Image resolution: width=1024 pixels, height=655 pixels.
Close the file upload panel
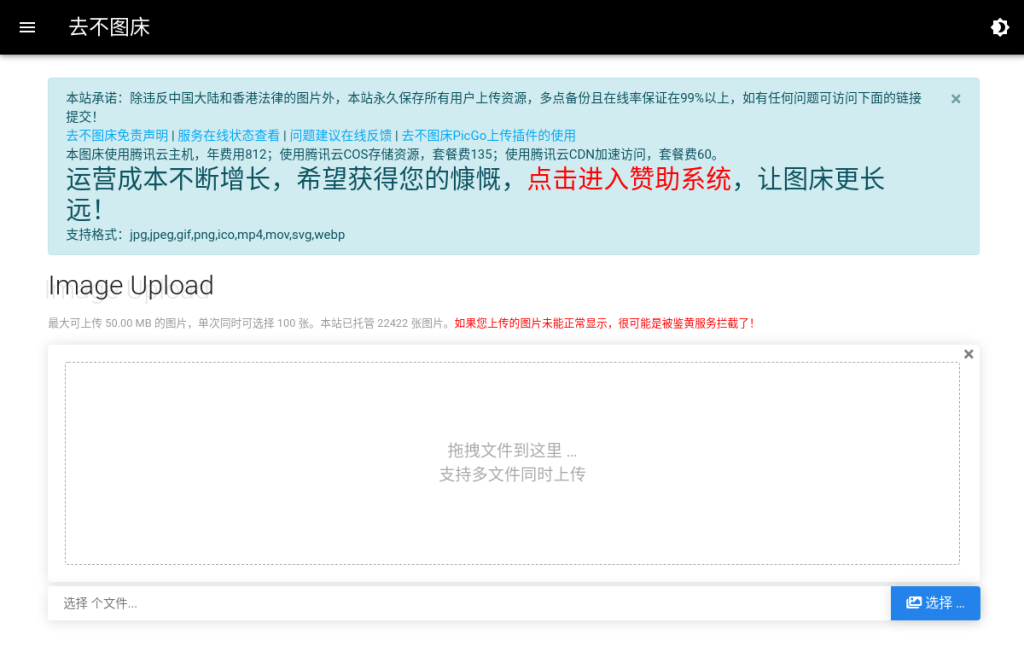click(x=968, y=354)
